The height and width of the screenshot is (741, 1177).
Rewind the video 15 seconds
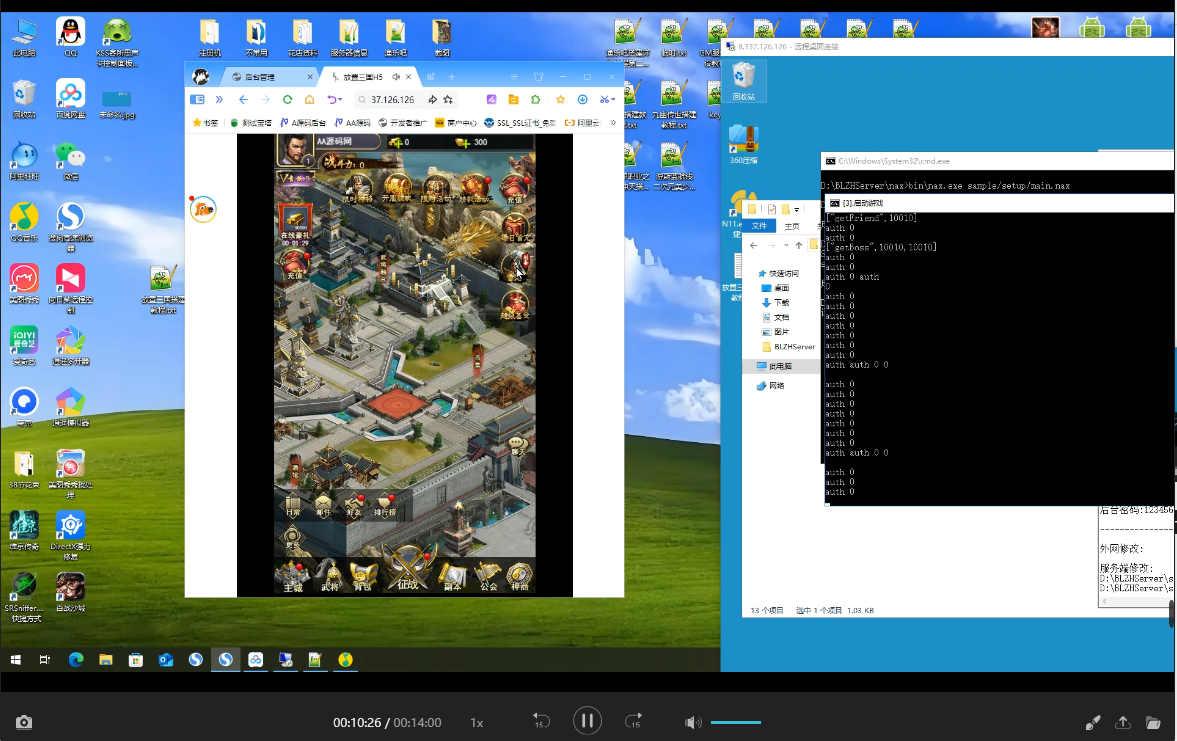coord(540,721)
